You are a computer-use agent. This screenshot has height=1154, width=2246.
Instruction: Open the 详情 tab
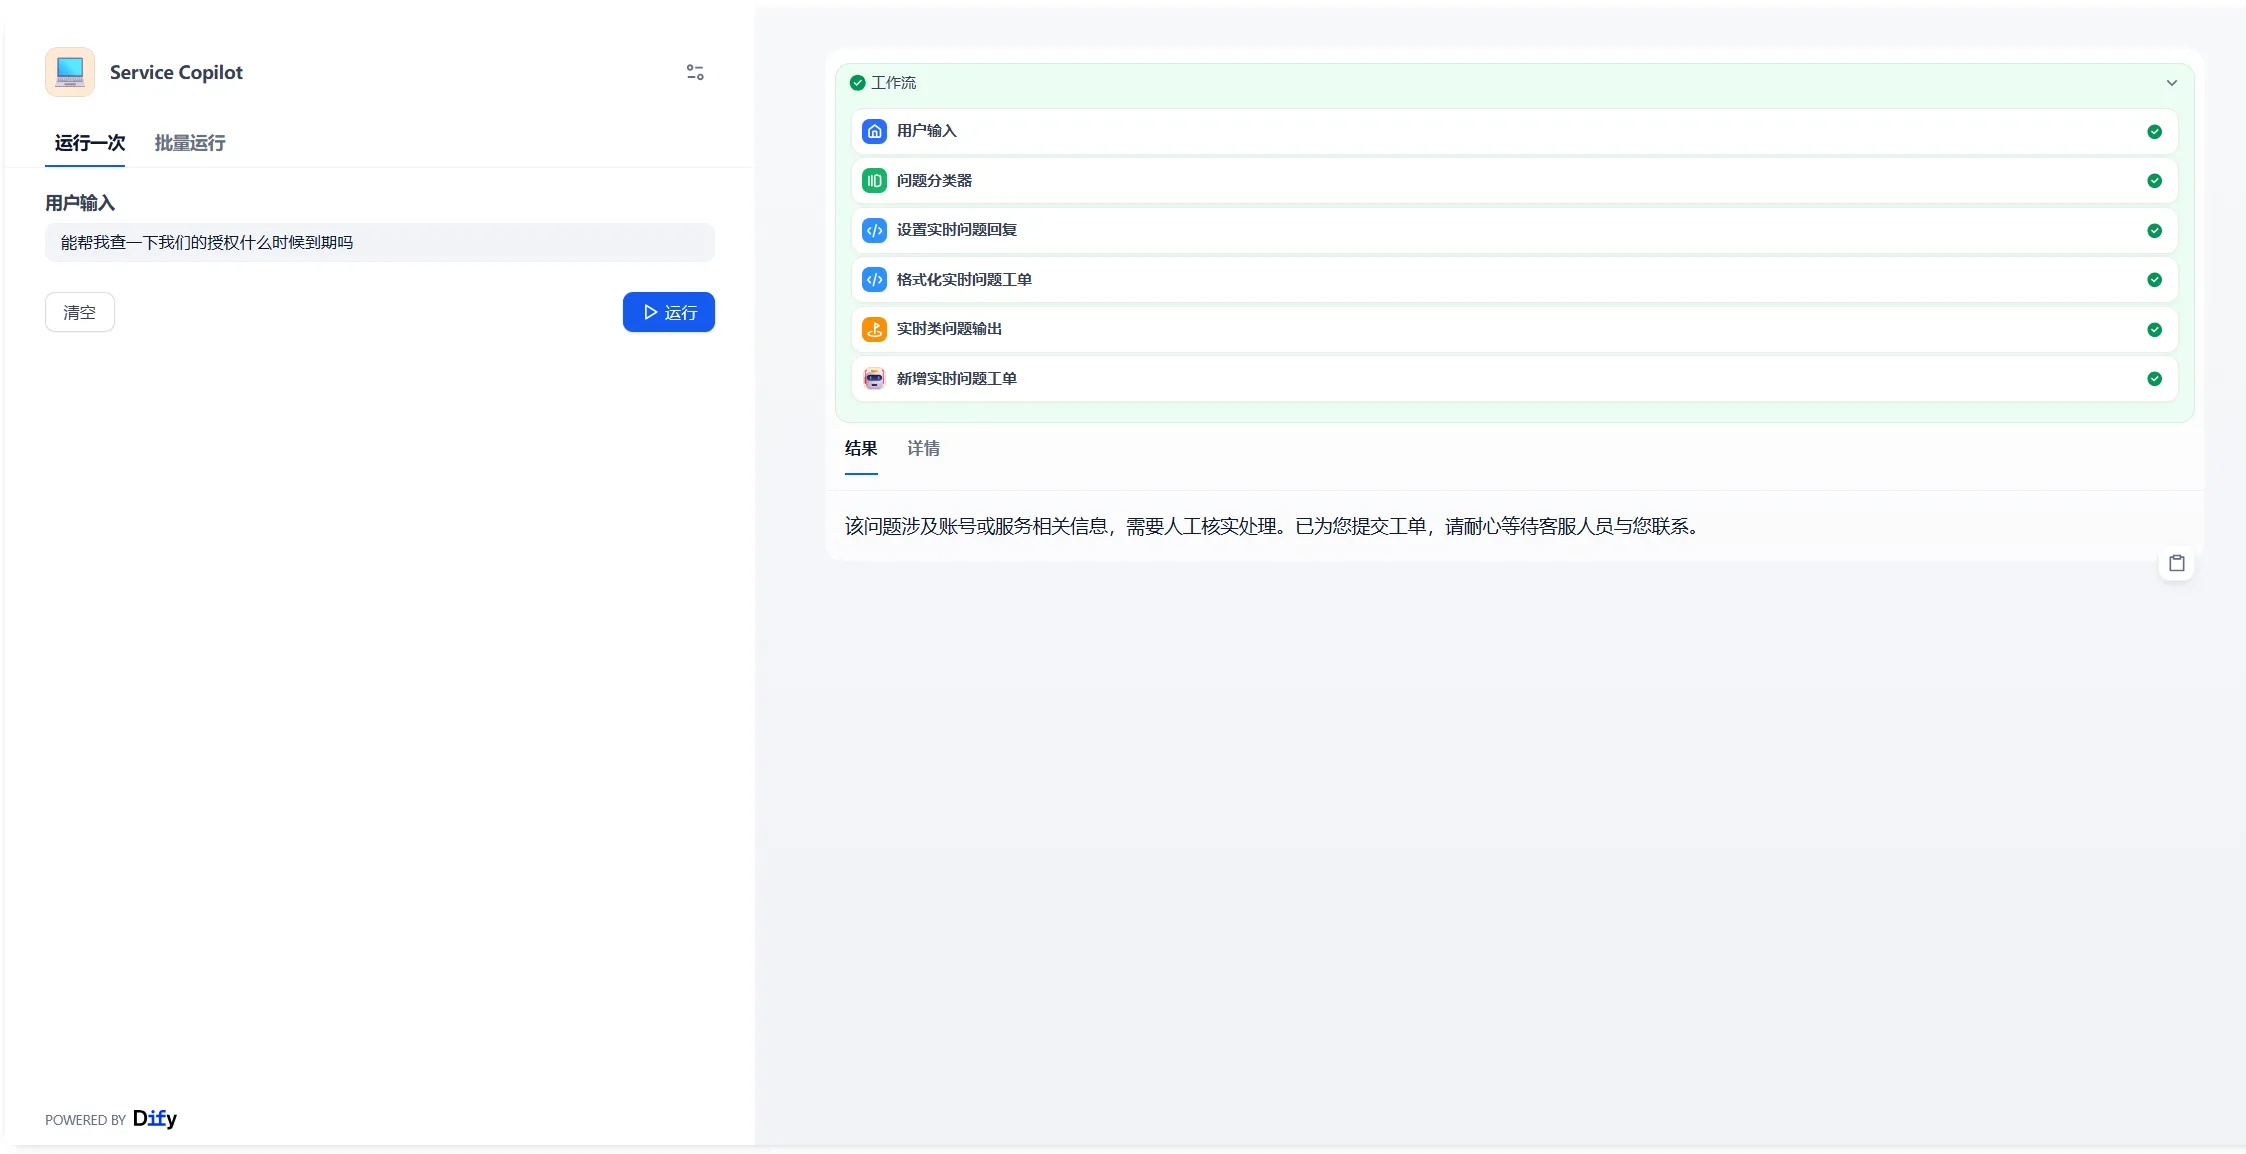[923, 448]
